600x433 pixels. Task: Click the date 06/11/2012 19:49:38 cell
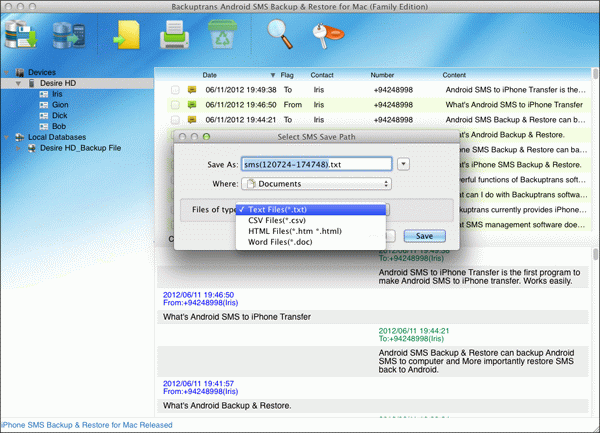(241, 90)
